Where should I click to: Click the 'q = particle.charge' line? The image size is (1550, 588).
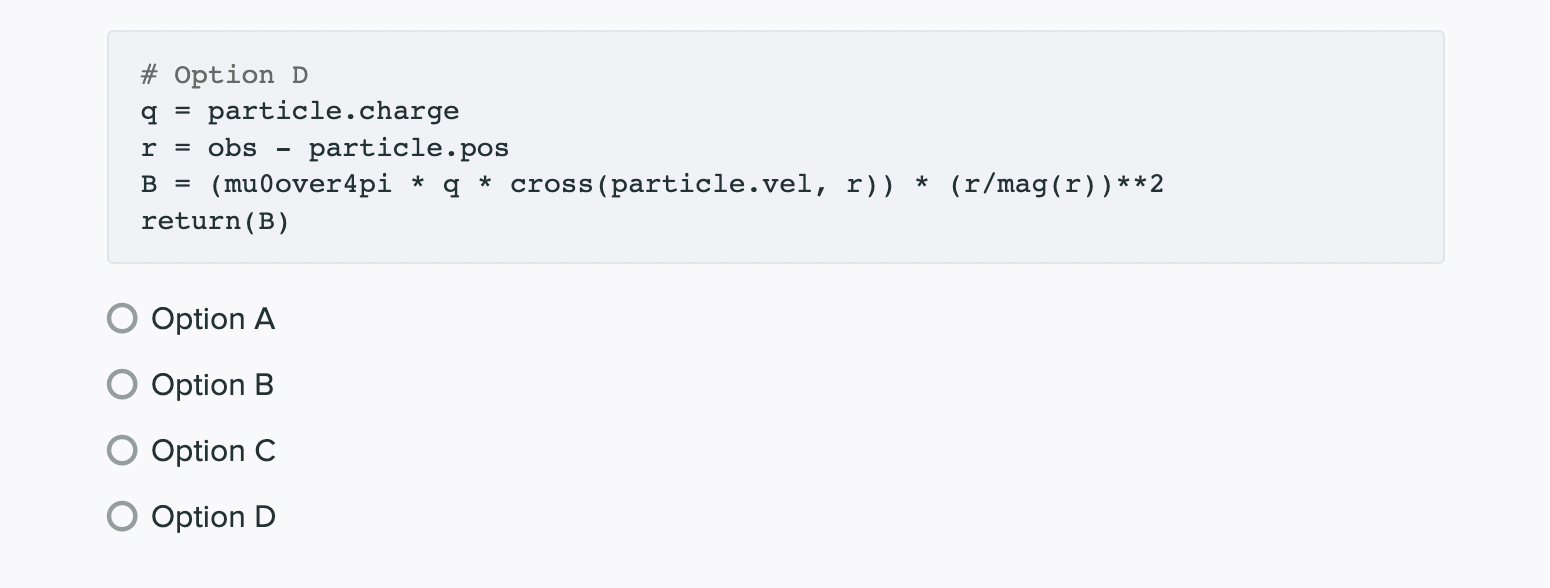tap(300, 110)
